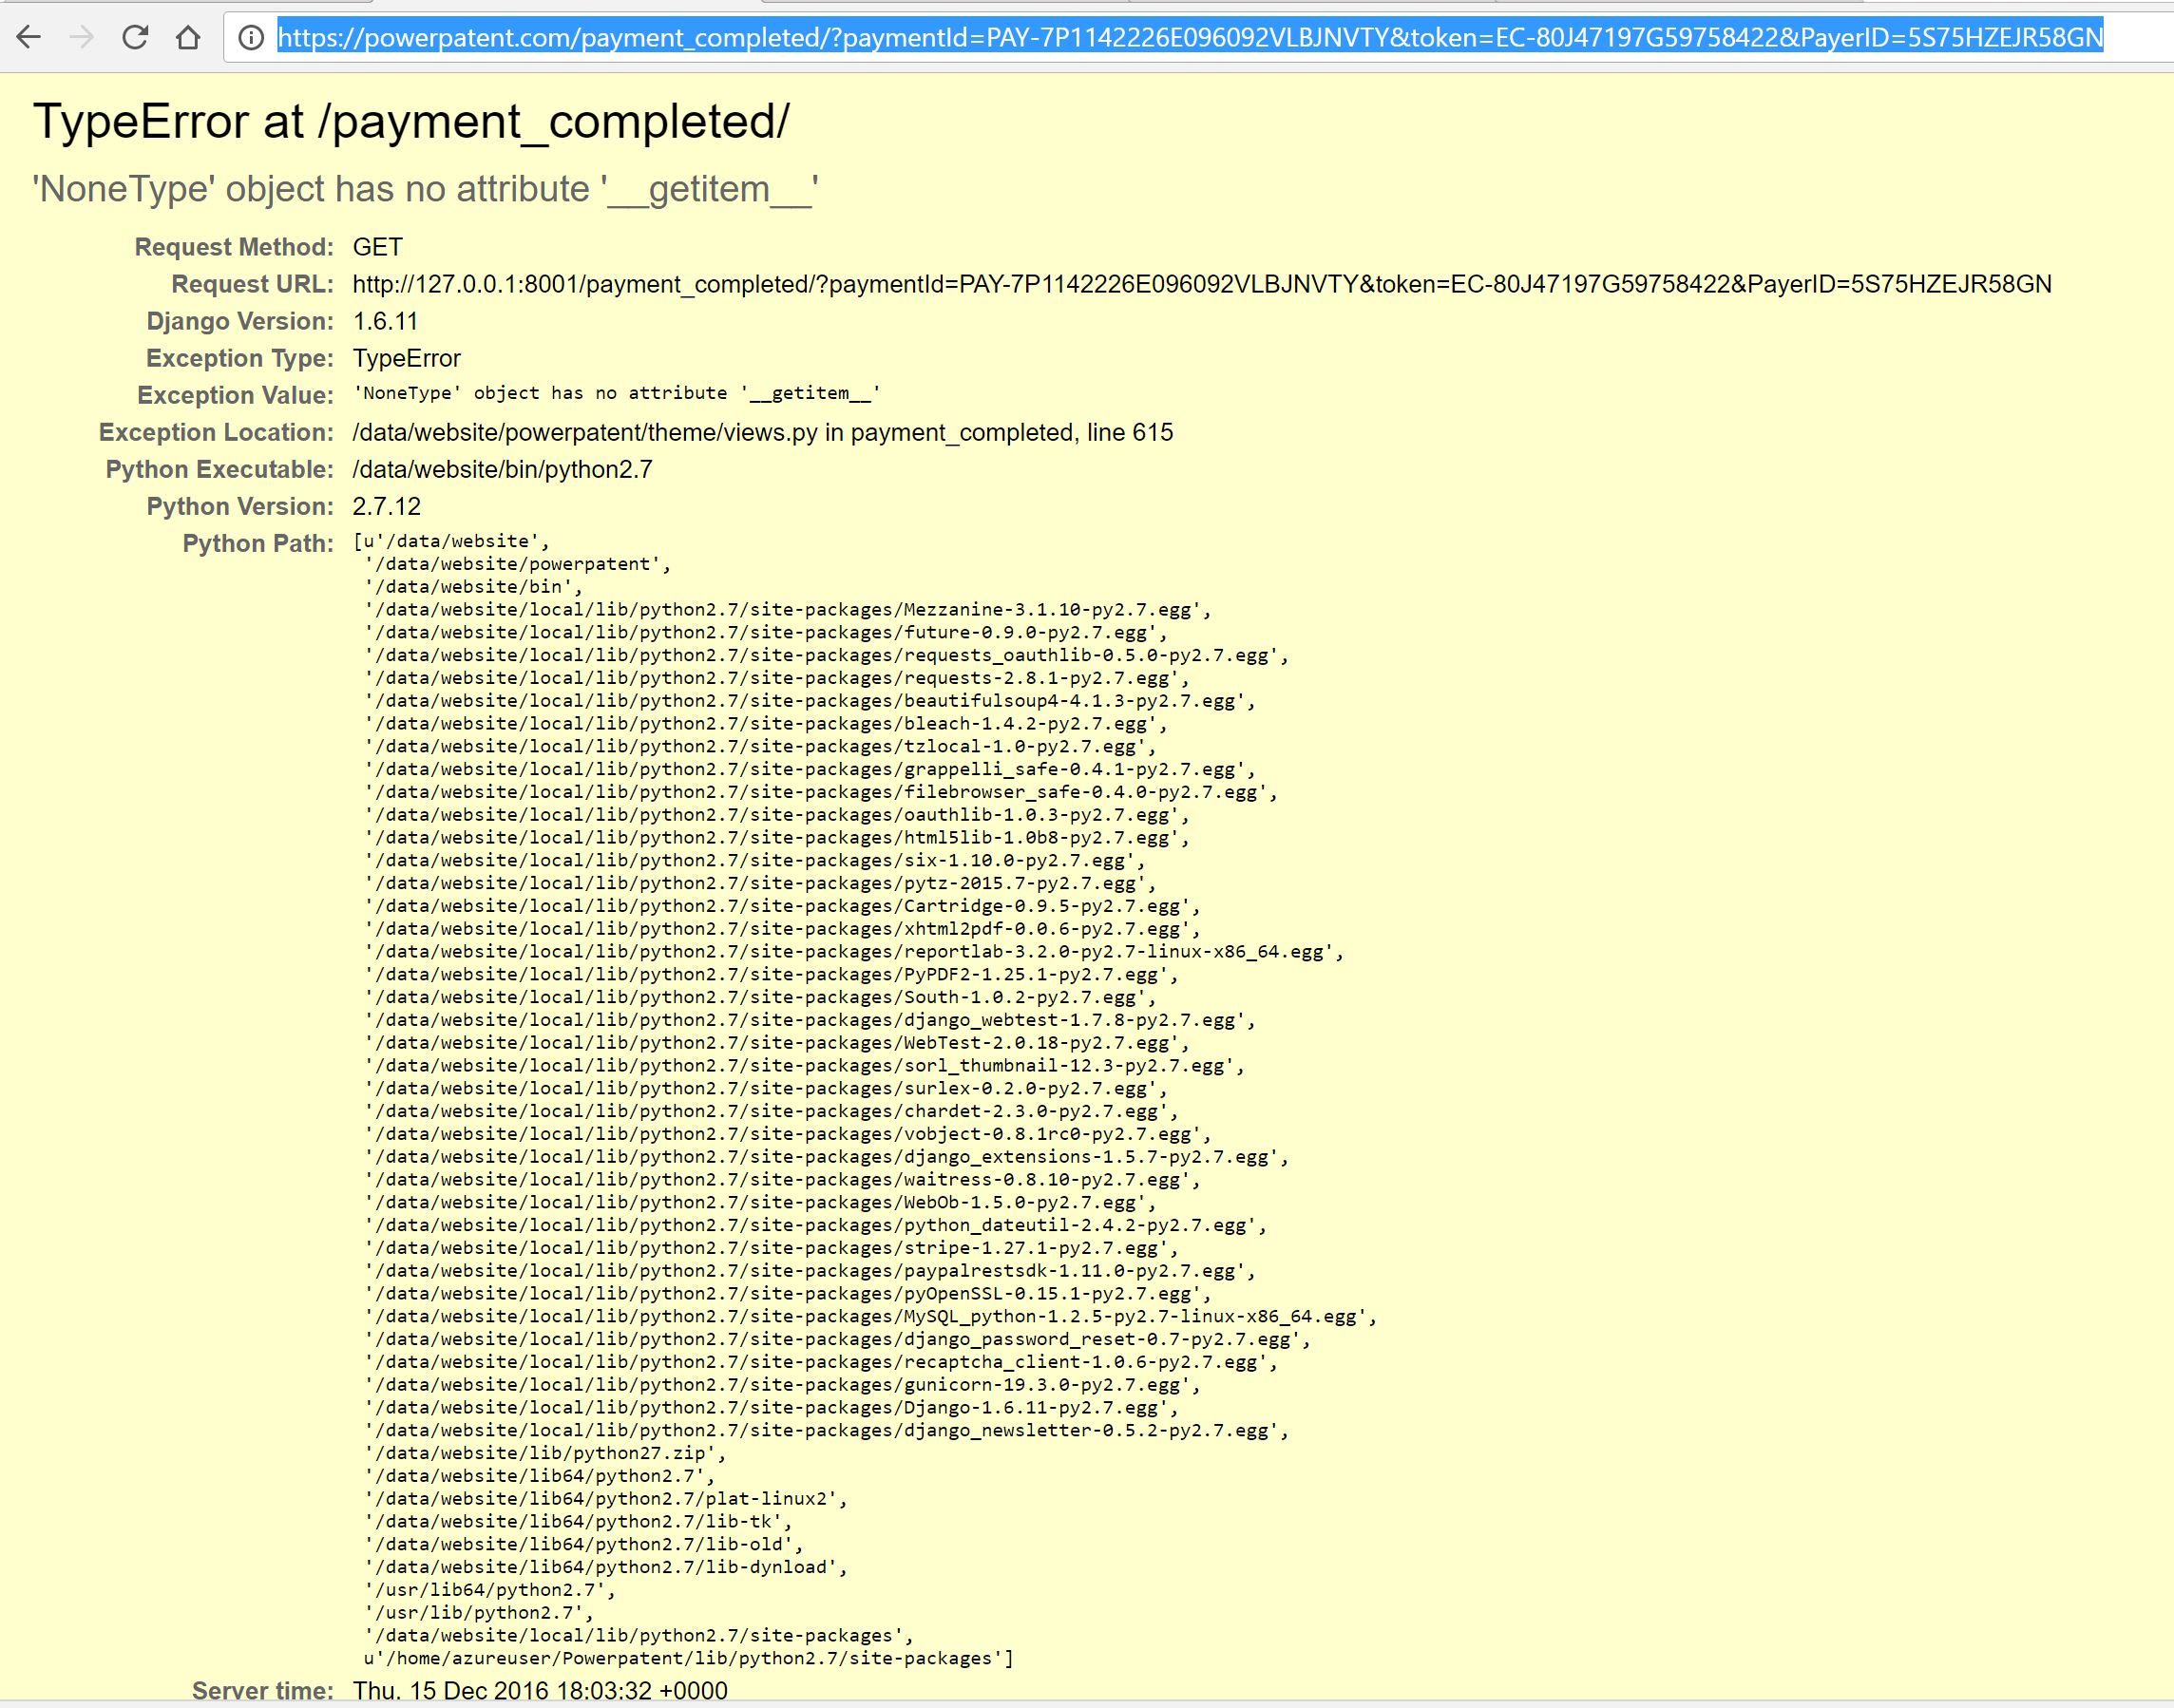Image resolution: width=2174 pixels, height=1708 pixels.
Task: Click the browser Forward arrow
Action: point(82,38)
